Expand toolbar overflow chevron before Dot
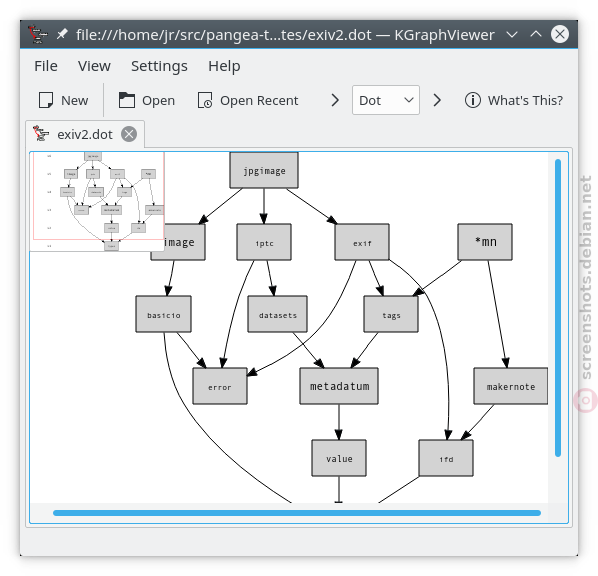Viewport: 598px width, 576px height. pos(335,100)
